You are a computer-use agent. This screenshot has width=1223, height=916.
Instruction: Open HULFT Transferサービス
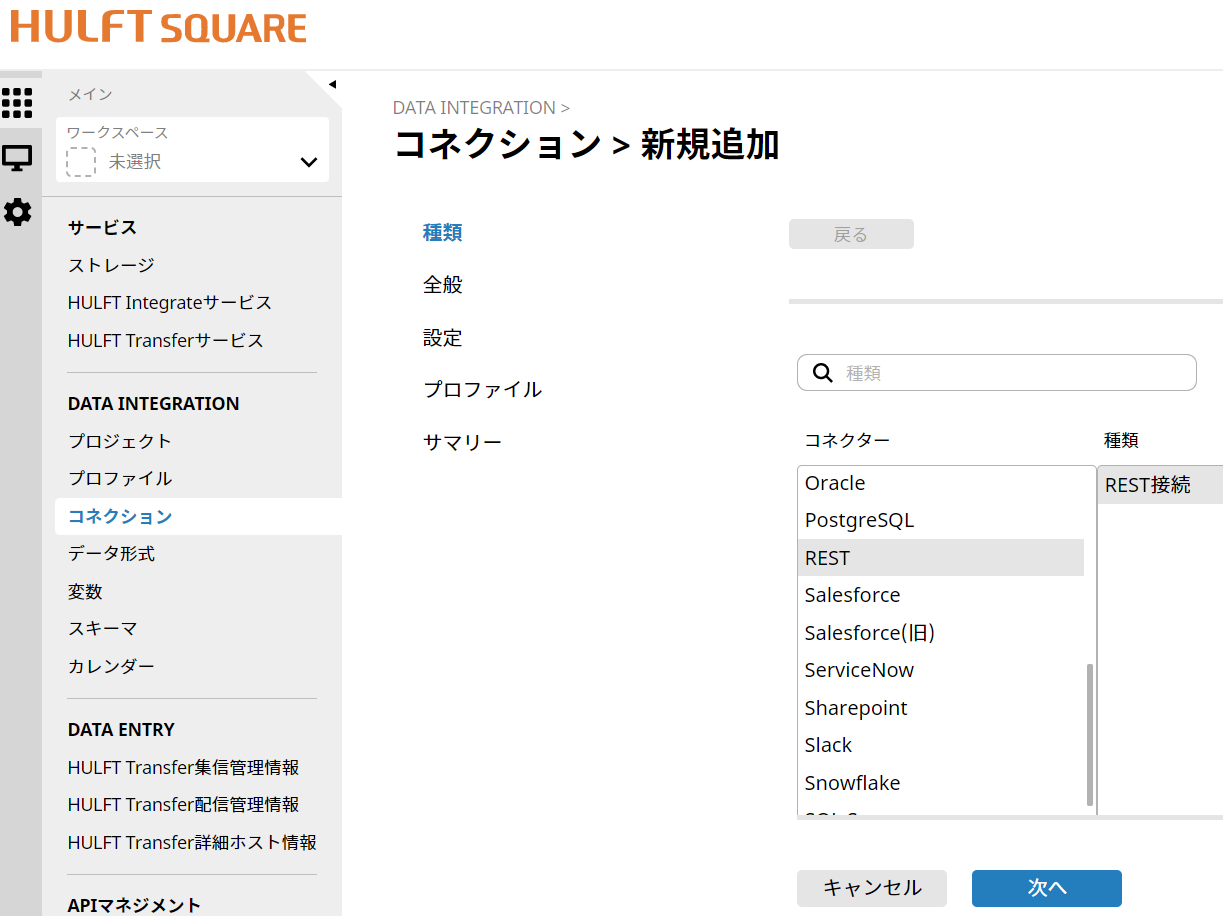(166, 341)
